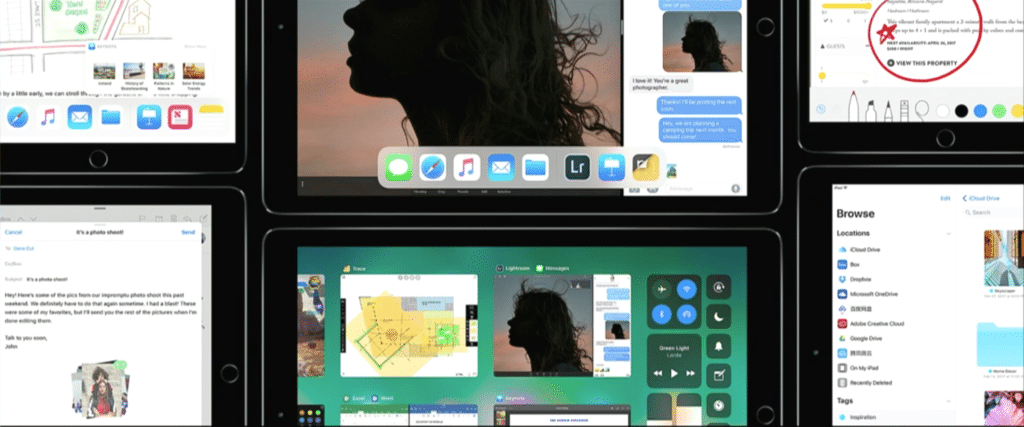Viewport: 1024px width, 427px height.
Task: Select Dropbox in Locations list
Action: pyautogui.click(x=859, y=280)
